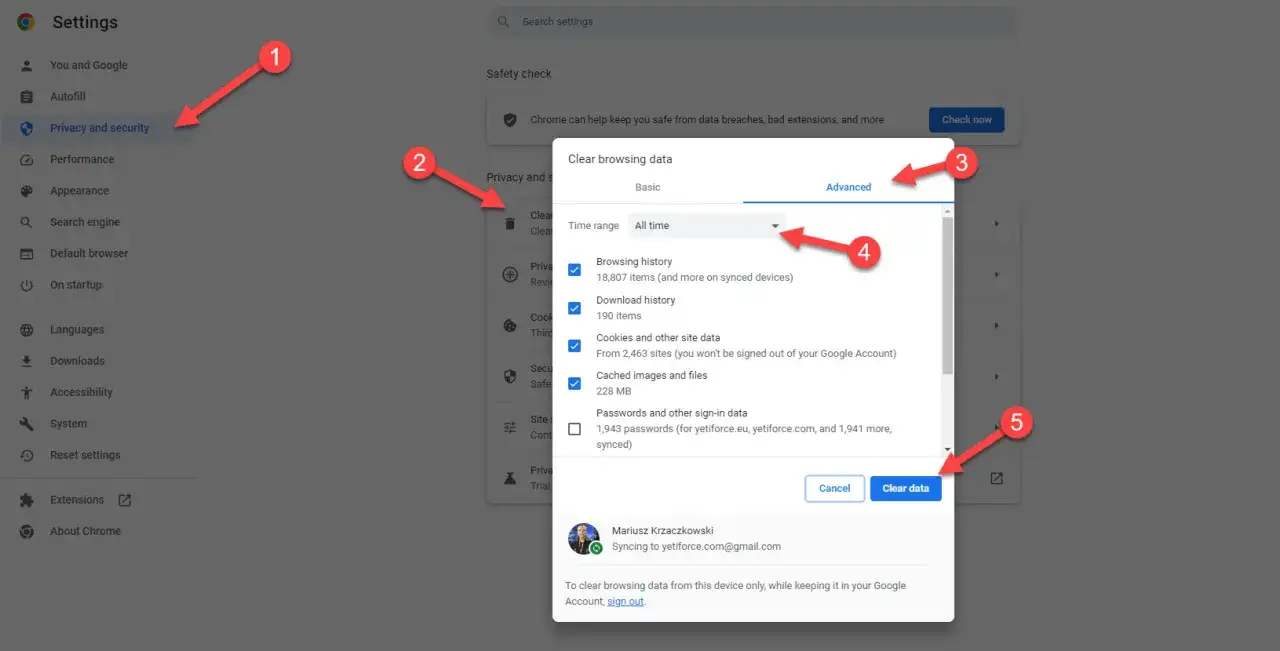Viewport: 1280px width, 651px height.
Task: Click the Performance gauge icon
Action: click(27, 160)
